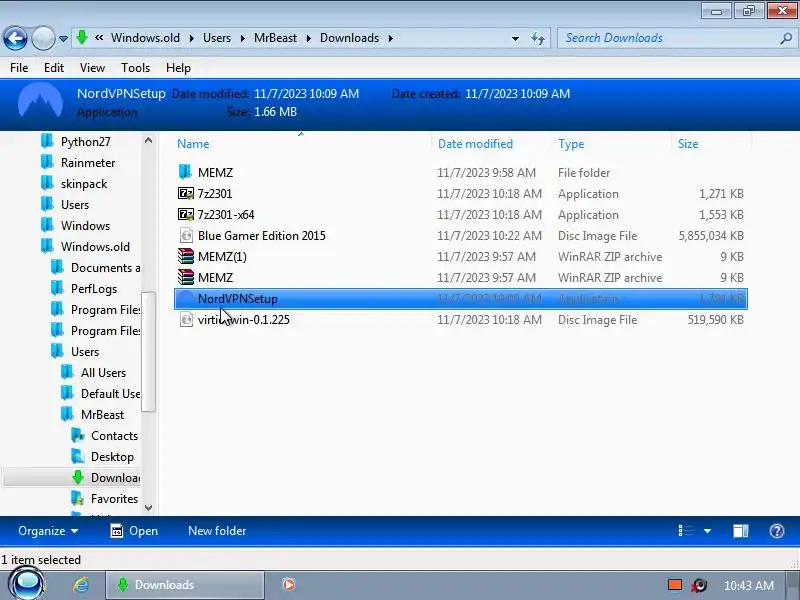Open the File menu
Image resolution: width=800 pixels, height=600 pixels.
click(19, 68)
